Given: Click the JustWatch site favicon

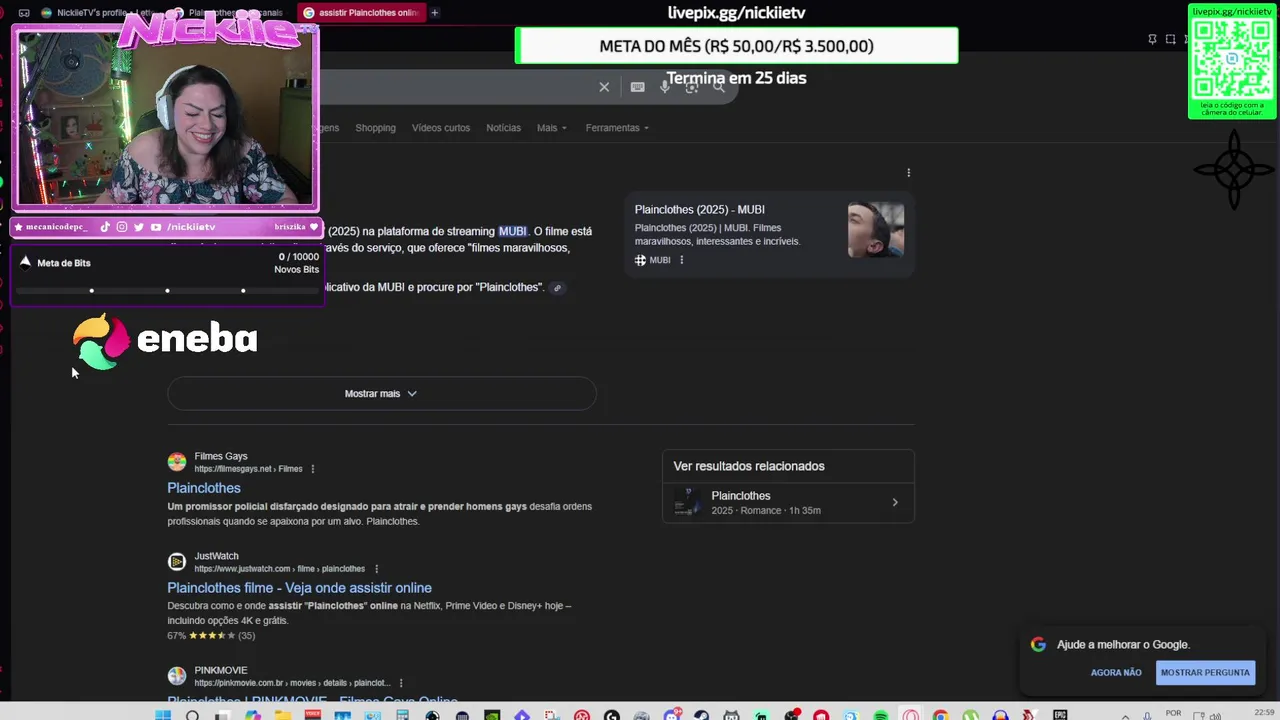Looking at the screenshot, I should pos(177,562).
